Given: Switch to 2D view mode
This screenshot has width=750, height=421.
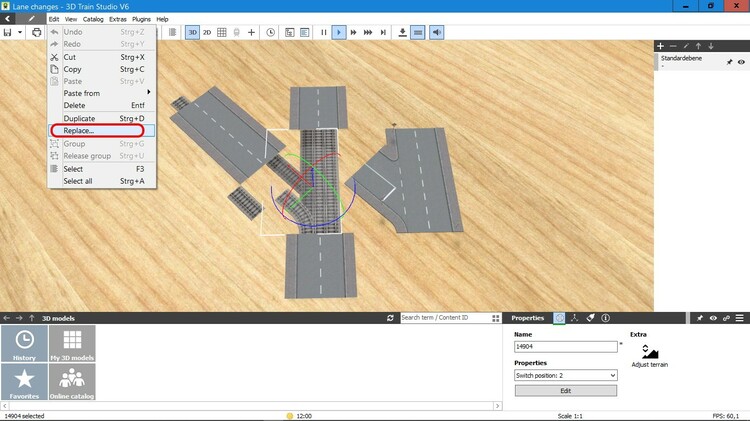Looking at the screenshot, I should [207, 32].
